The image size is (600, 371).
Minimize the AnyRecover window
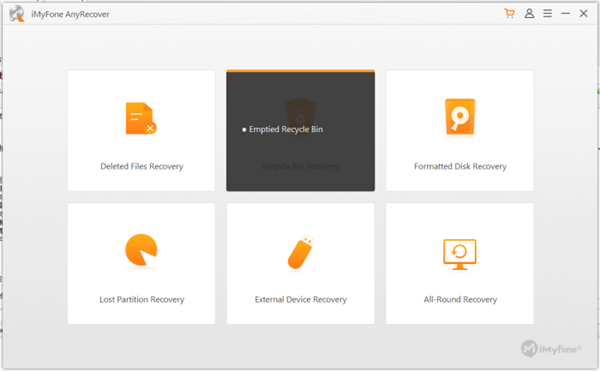coord(566,14)
